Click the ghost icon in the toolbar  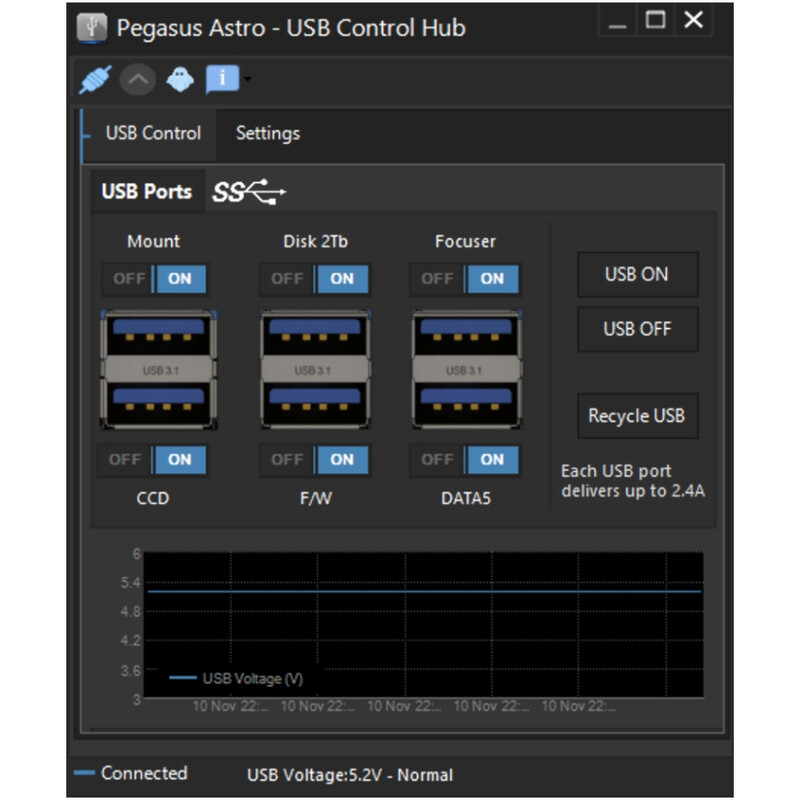180,79
